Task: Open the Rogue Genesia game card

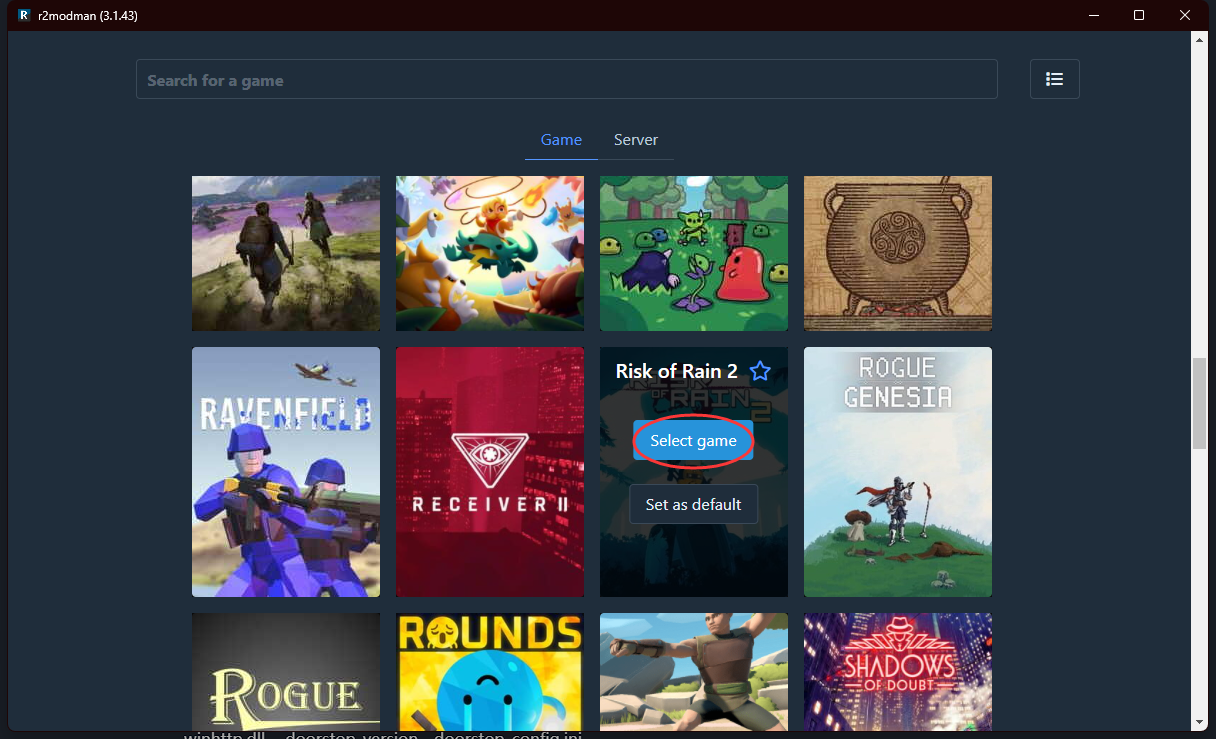Action: tap(898, 472)
